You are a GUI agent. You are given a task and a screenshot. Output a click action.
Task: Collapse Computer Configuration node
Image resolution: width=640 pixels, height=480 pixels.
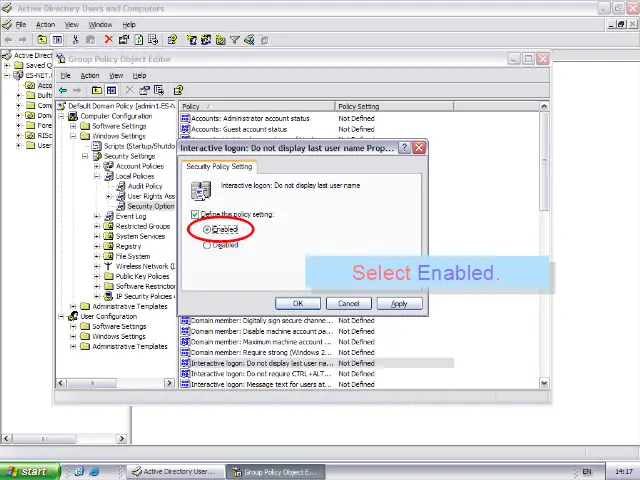(61, 116)
